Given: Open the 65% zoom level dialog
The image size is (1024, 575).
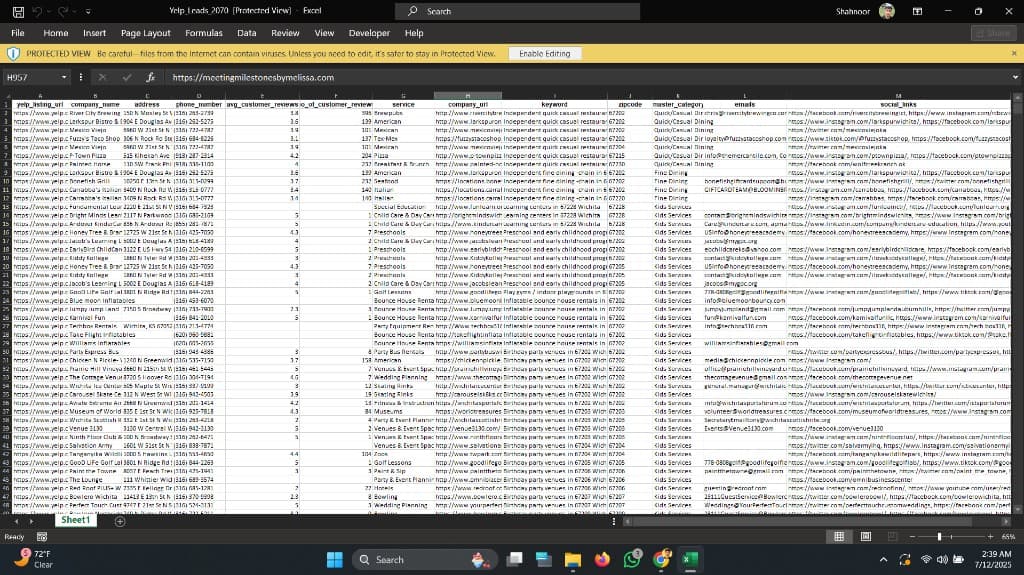Looking at the screenshot, I should pos(1008,536).
